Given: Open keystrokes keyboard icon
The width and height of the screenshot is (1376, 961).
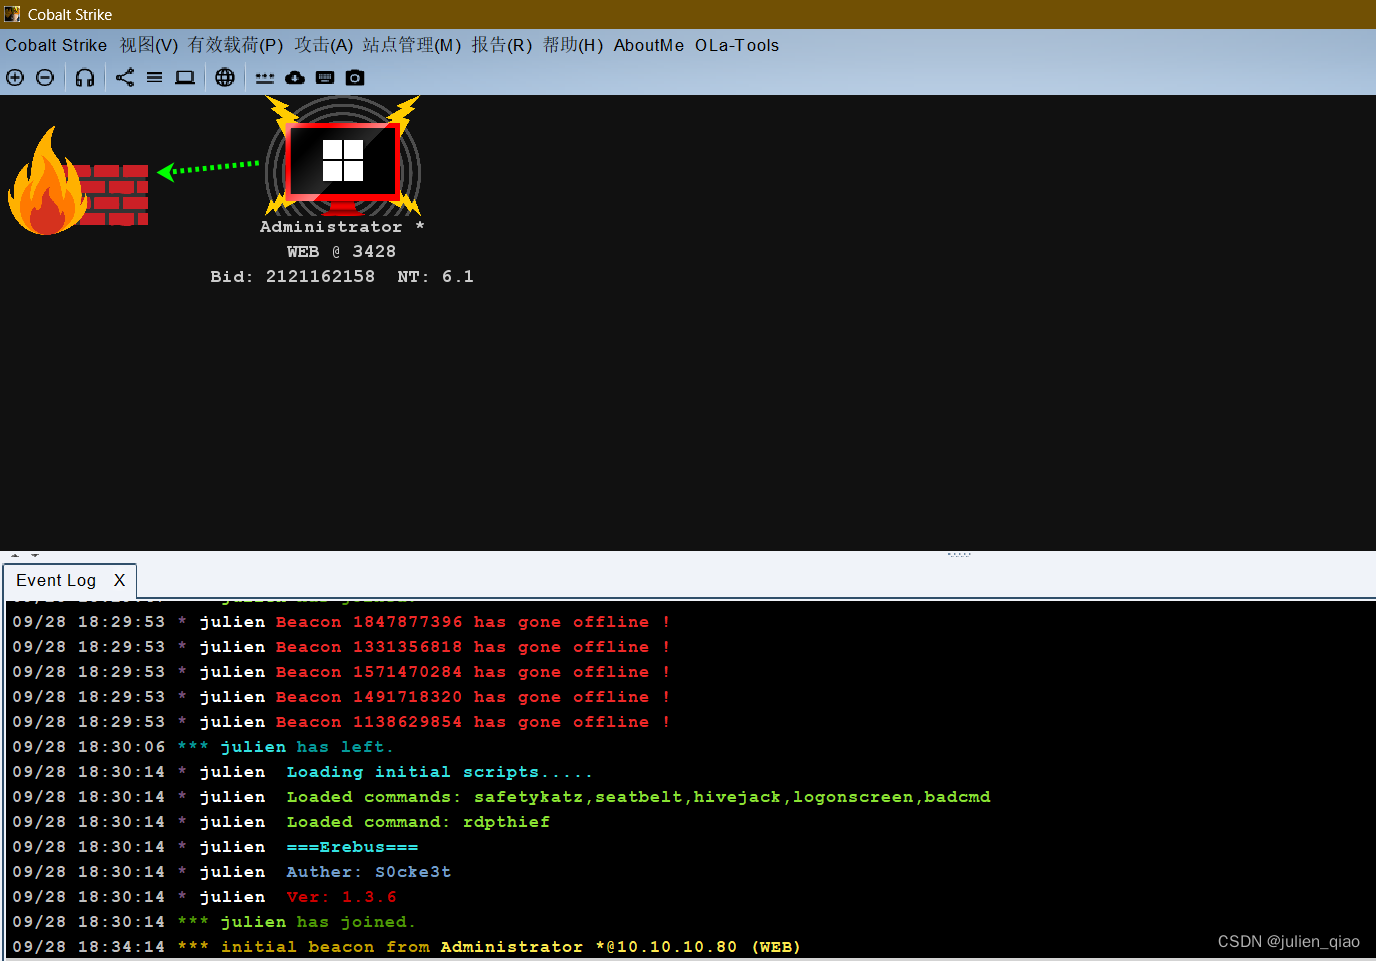Looking at the screenshot, I should (325, 77).
